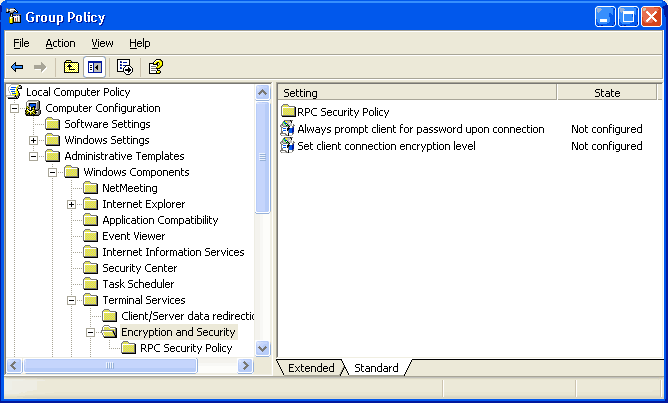This screenshot has height=403, width=668.
Task: Click the policy icon for Set client connection encryption level
Action: click(287, 145)
